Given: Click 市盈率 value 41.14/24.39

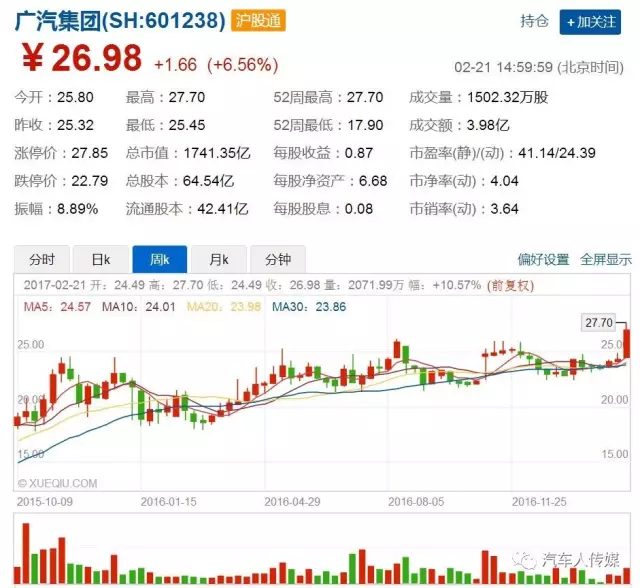Looking at the screenshot, I should 557,153.
